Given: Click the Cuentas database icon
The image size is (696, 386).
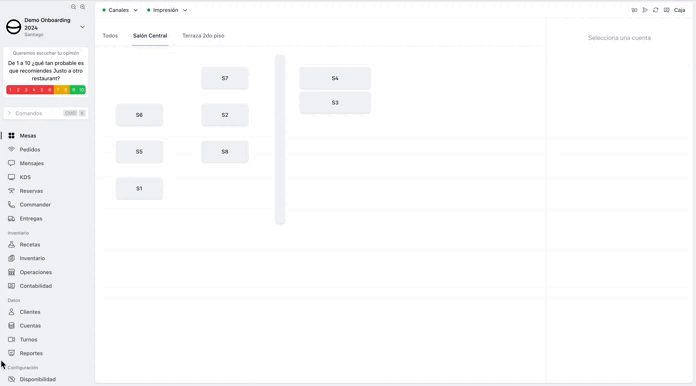Looking at the screenshot, I should (12, 326).
